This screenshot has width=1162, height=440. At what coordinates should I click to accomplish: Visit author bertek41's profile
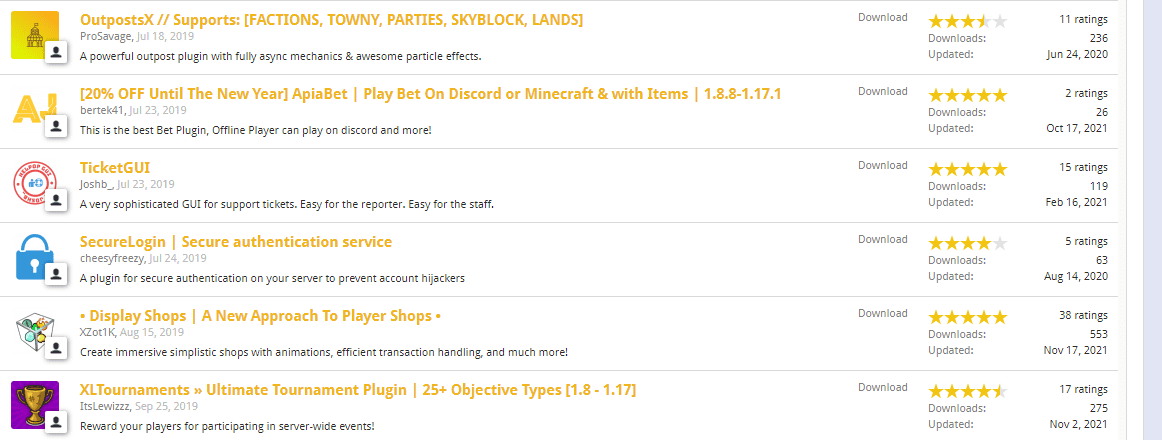(x=104, y=110)
